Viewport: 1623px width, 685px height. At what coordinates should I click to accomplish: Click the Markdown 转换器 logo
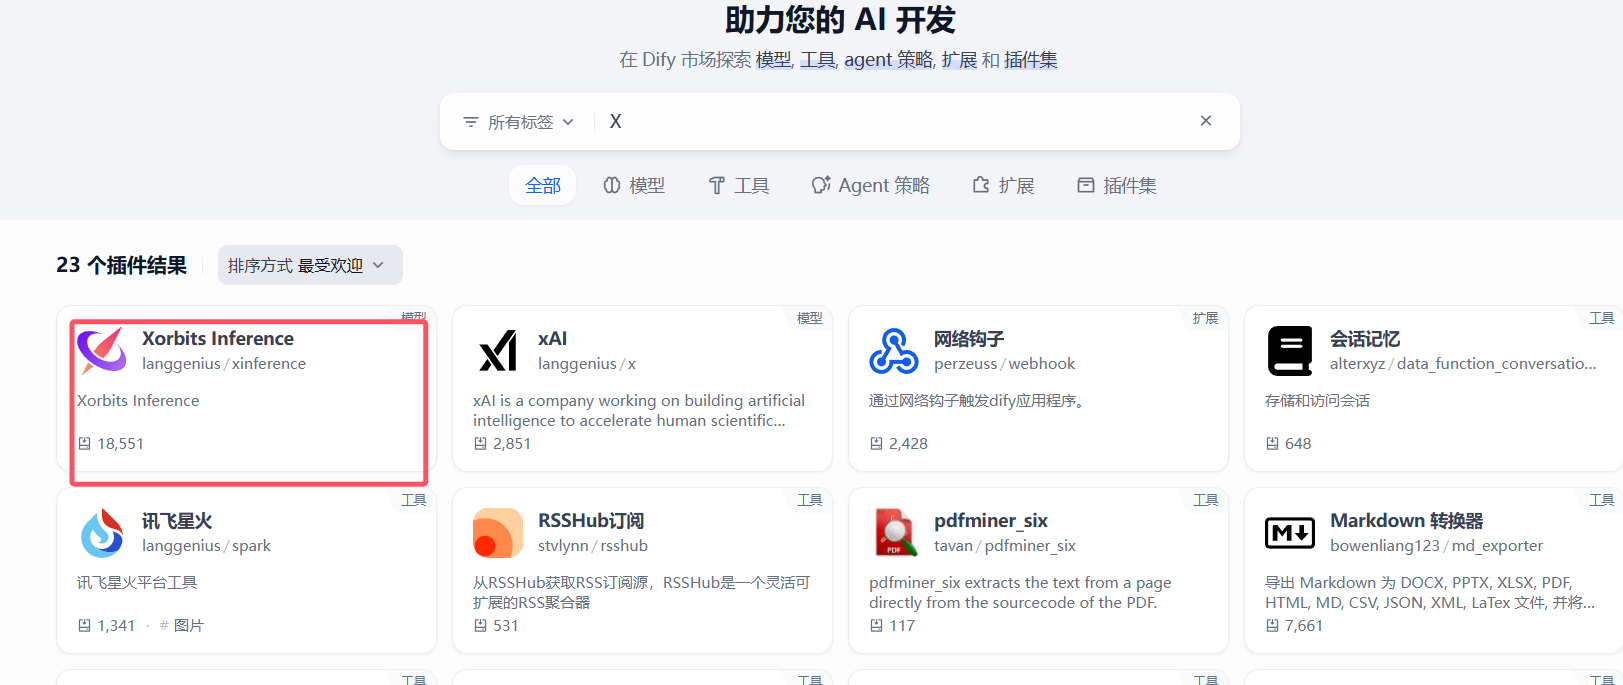coord(1290,533)
